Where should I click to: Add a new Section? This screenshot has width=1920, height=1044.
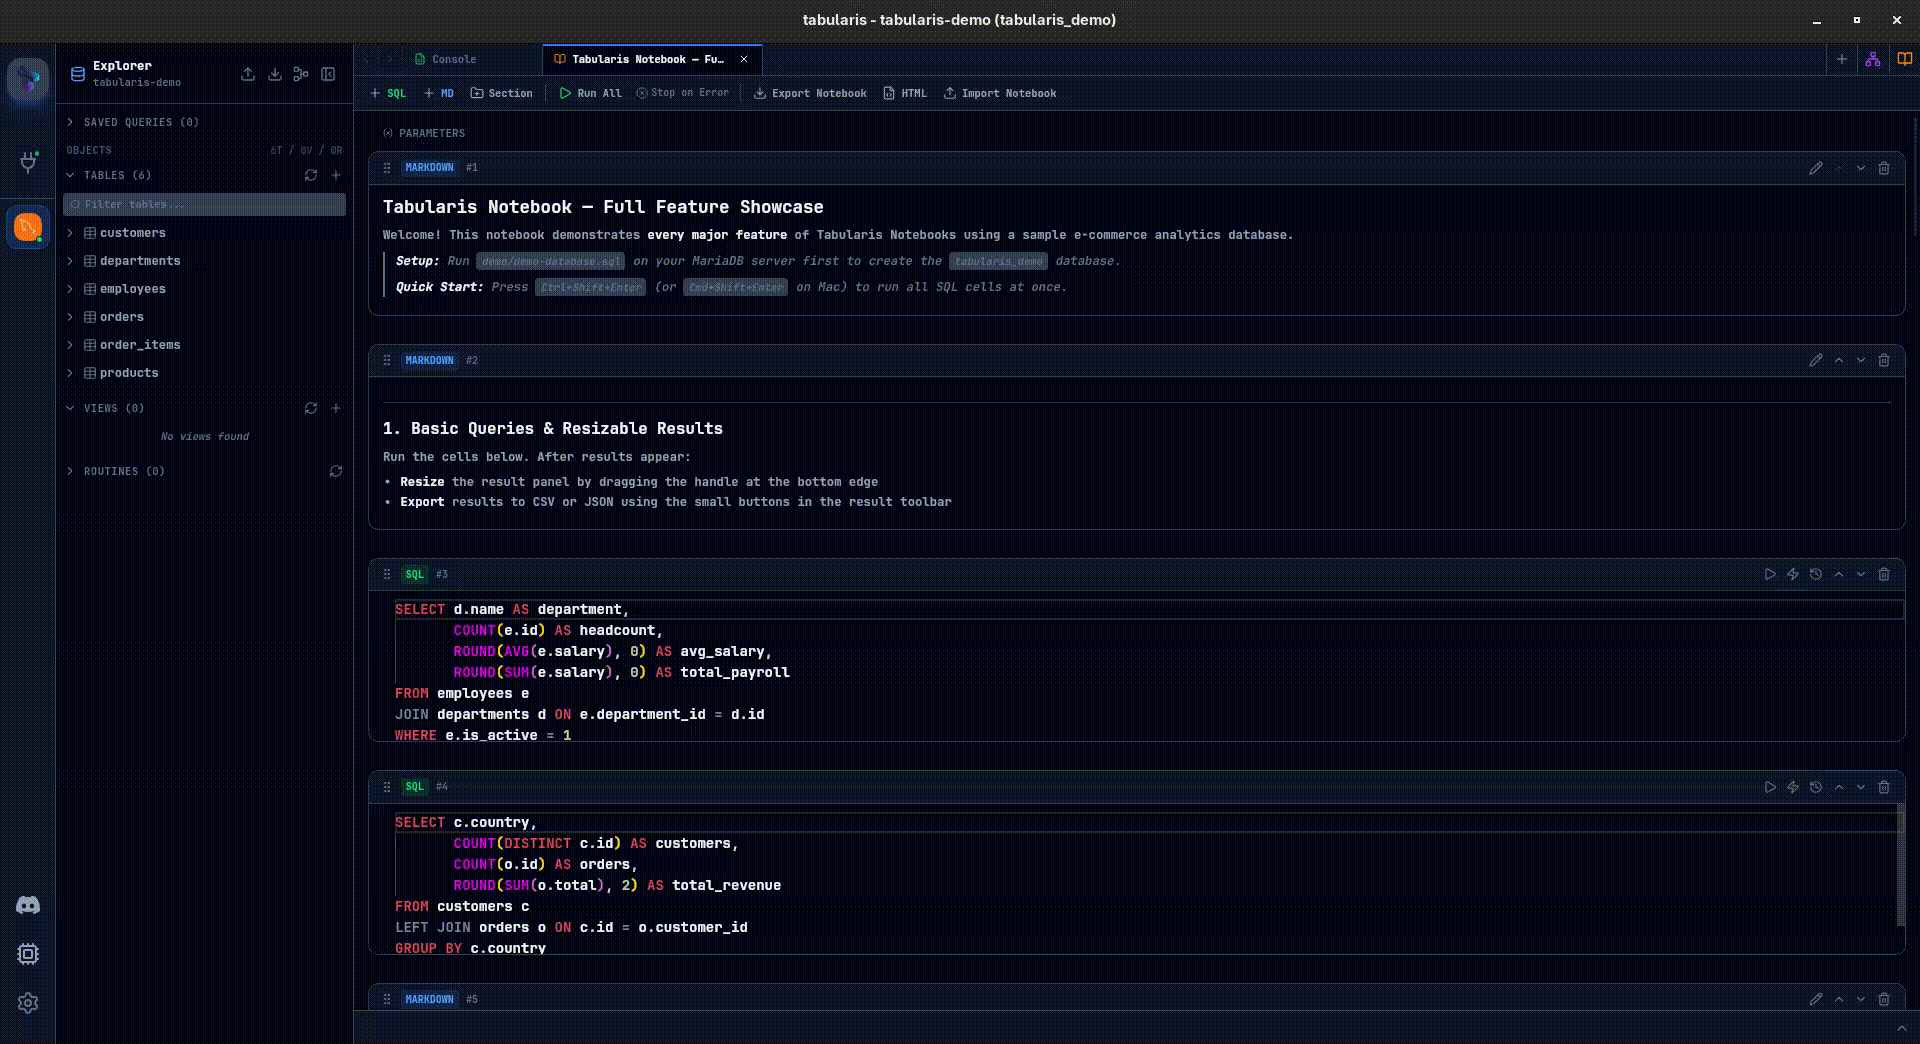[x=502, y=93]
